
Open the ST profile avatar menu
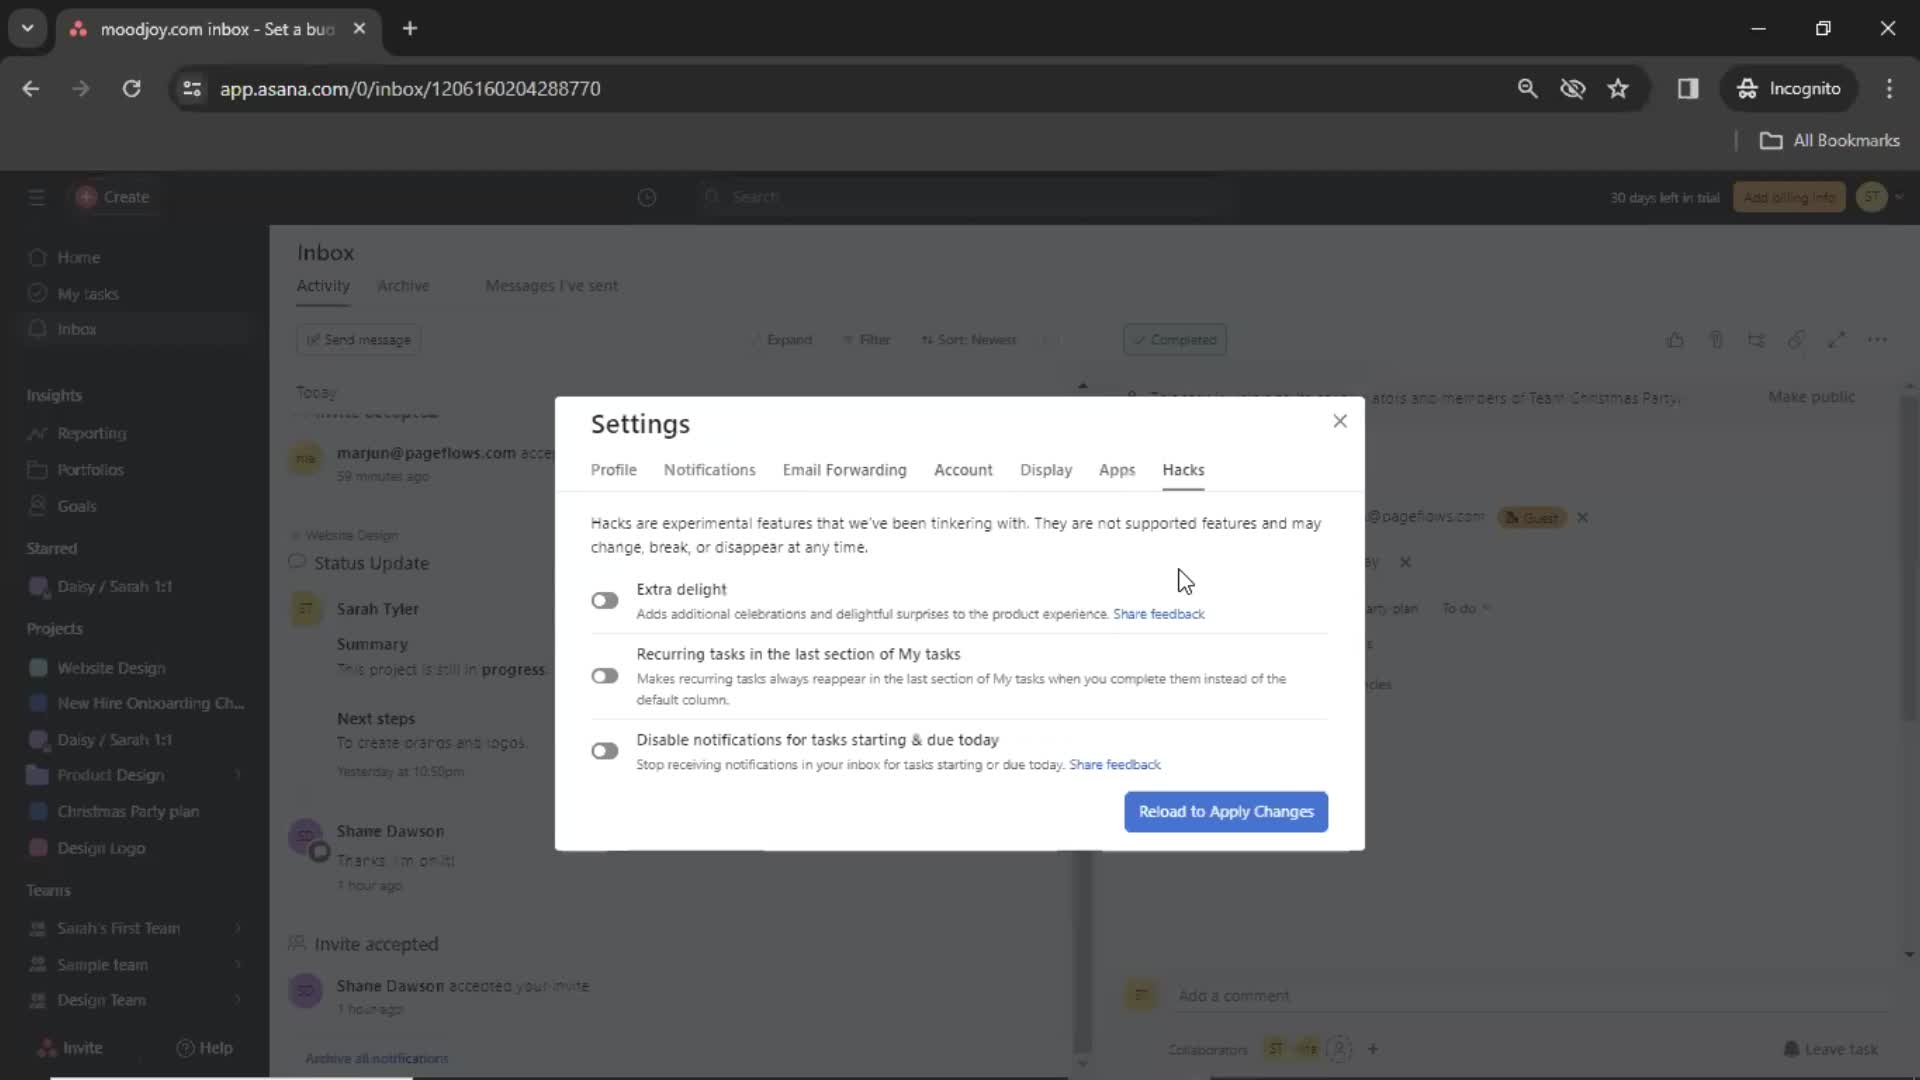tap(1872, 197)
